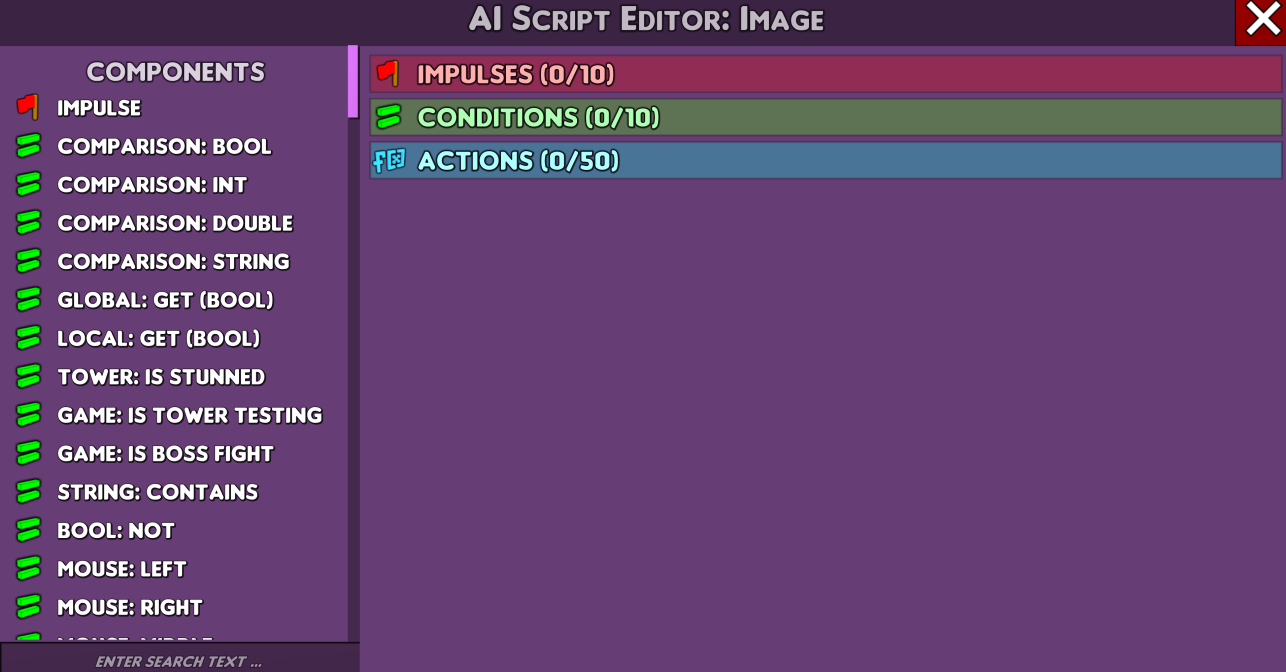Click the Enter Search Text field
Viewport: 1286px width, 672px height.
(179, 660)
